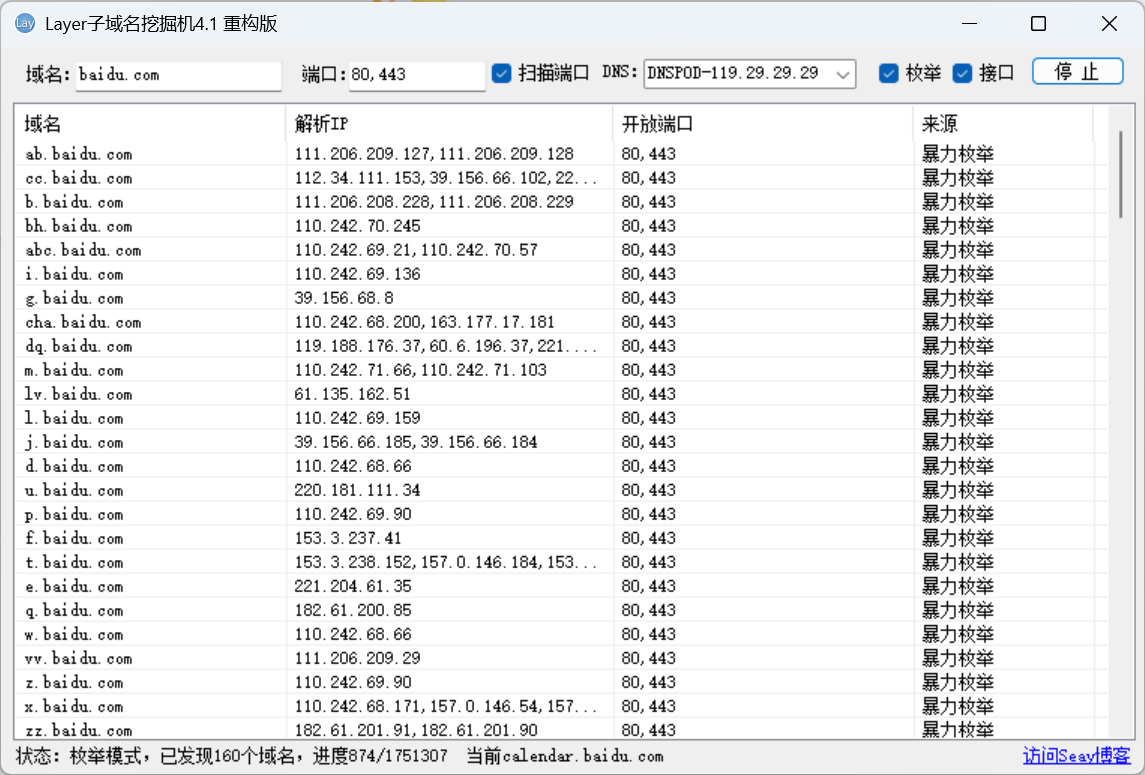
Task: Click IP 110.242.69.159
Action: [357, 418]
